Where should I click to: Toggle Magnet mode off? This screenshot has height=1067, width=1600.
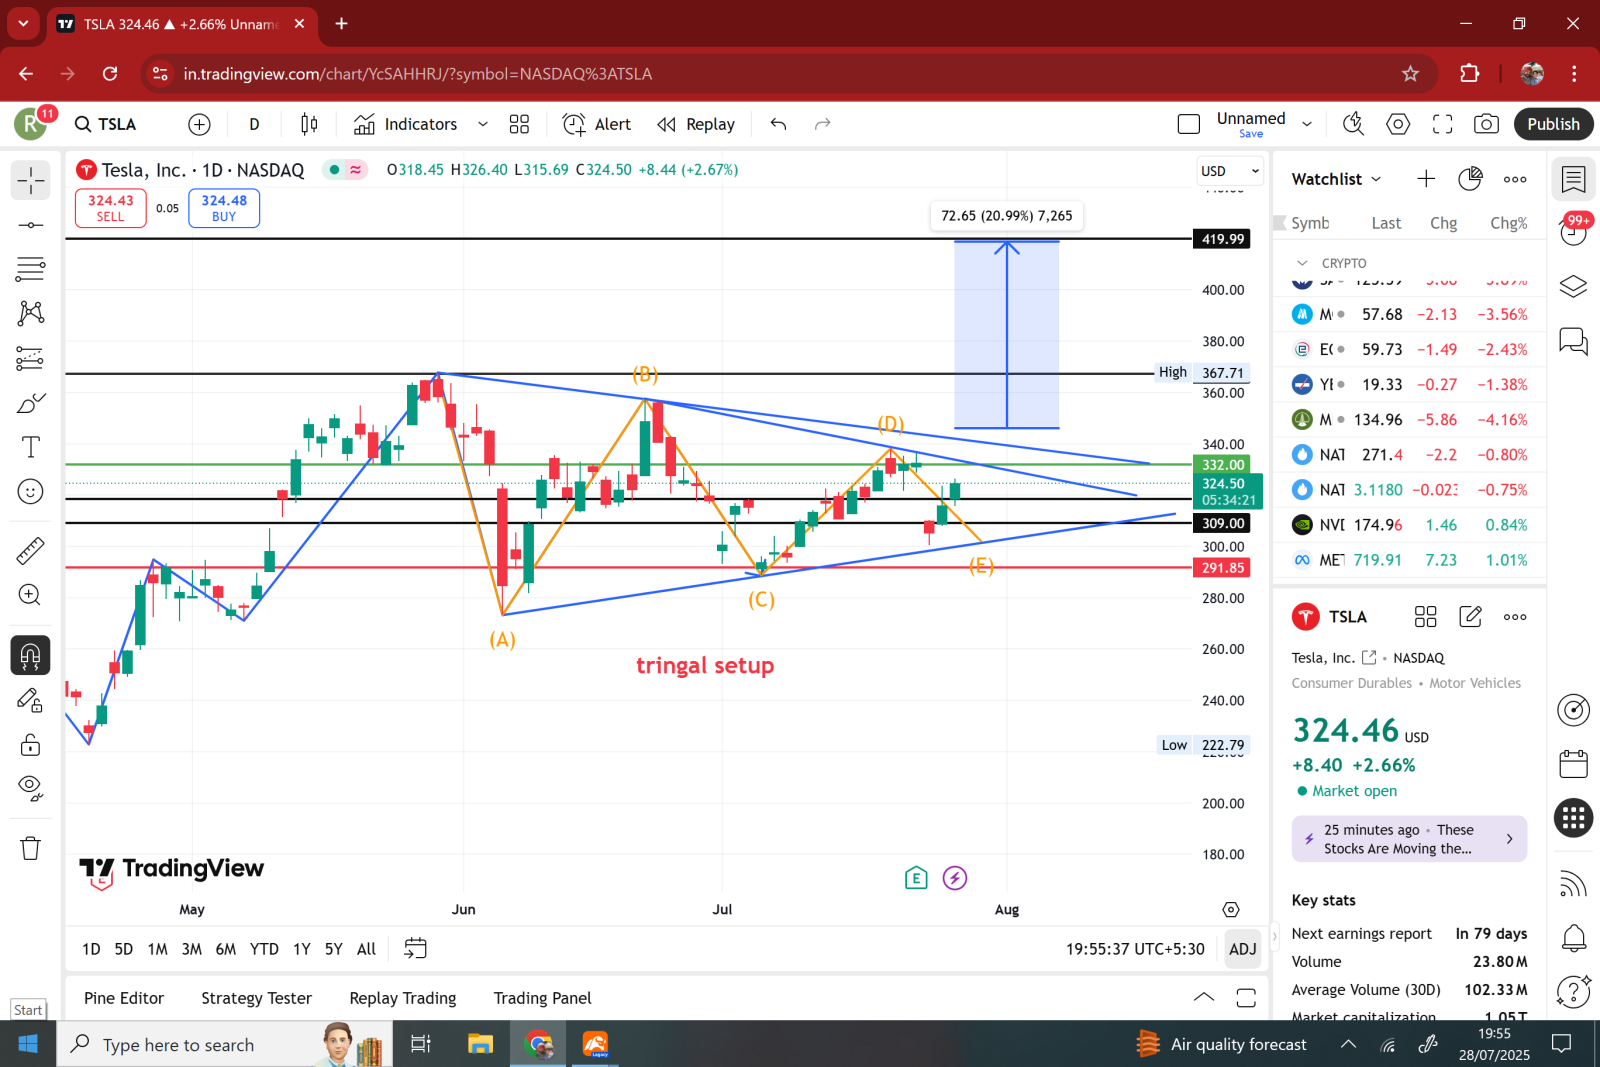(30, 655)
